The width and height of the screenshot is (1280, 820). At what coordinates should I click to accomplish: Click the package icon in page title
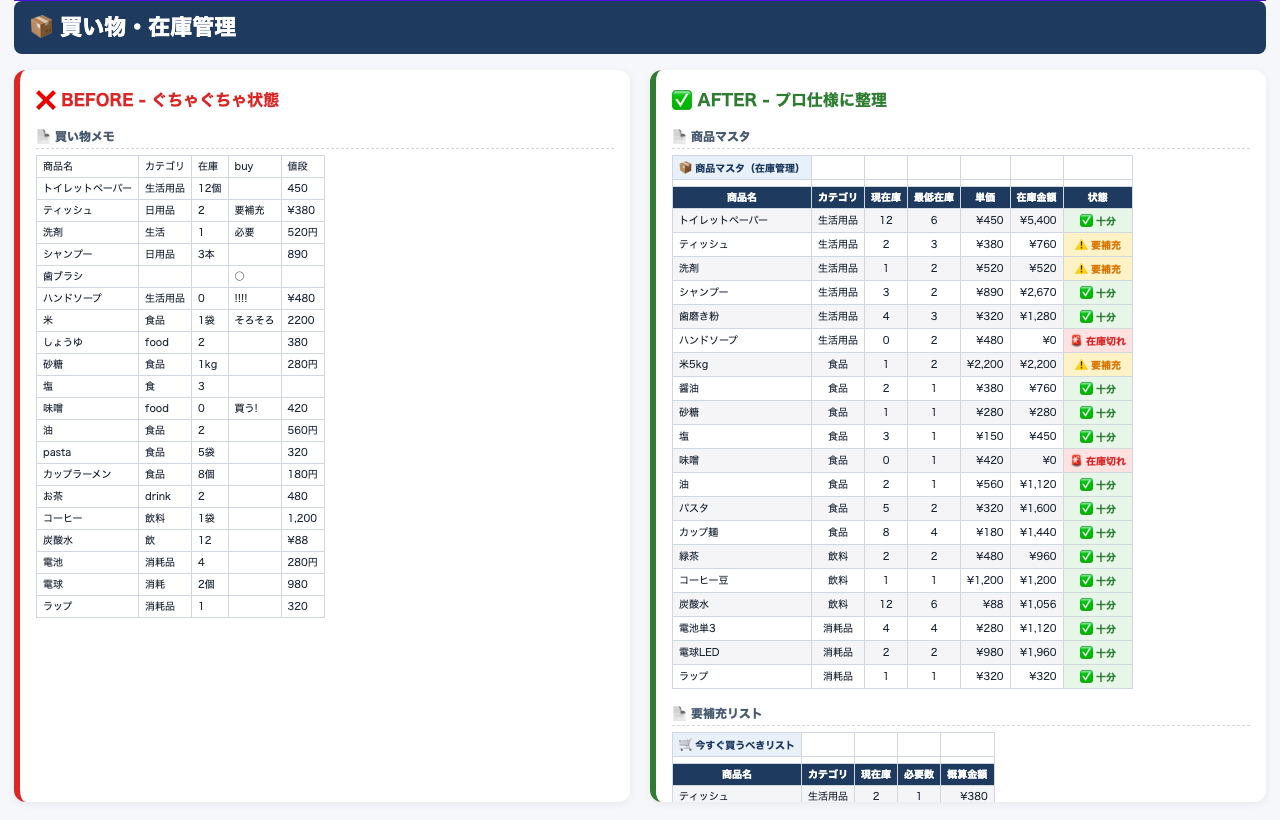point(41,27)
